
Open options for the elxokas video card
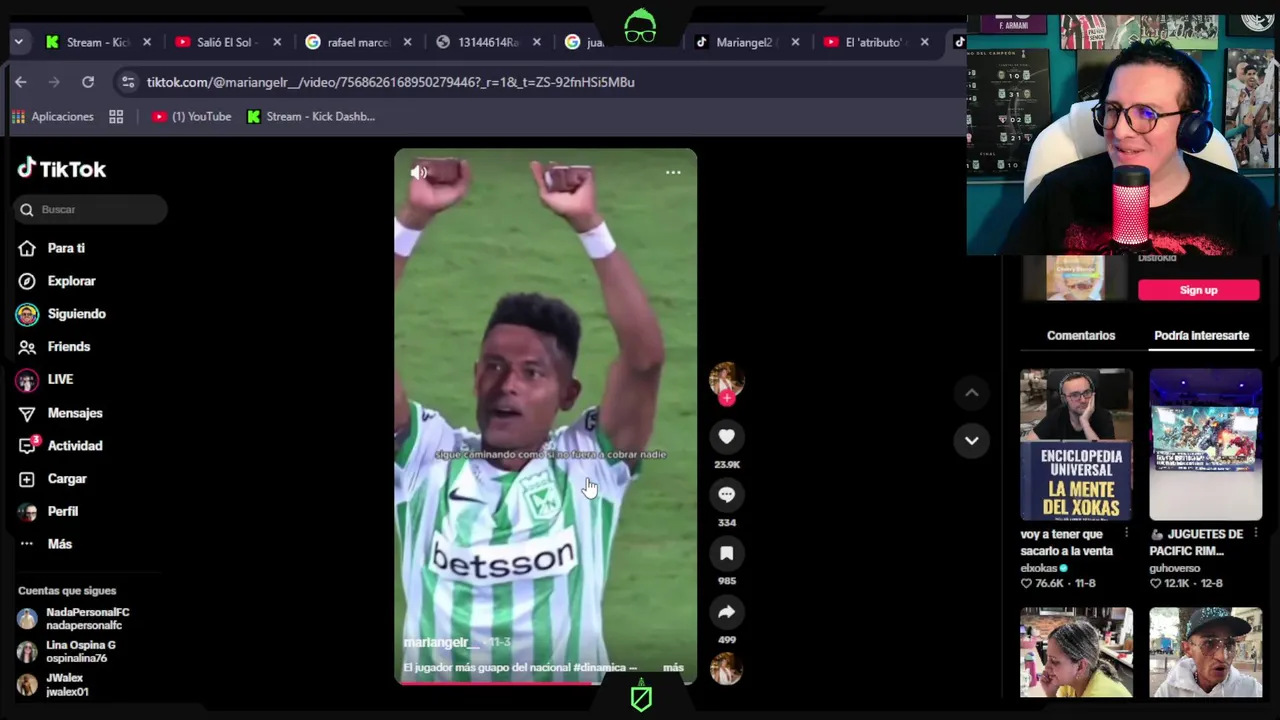[1127, 534]
